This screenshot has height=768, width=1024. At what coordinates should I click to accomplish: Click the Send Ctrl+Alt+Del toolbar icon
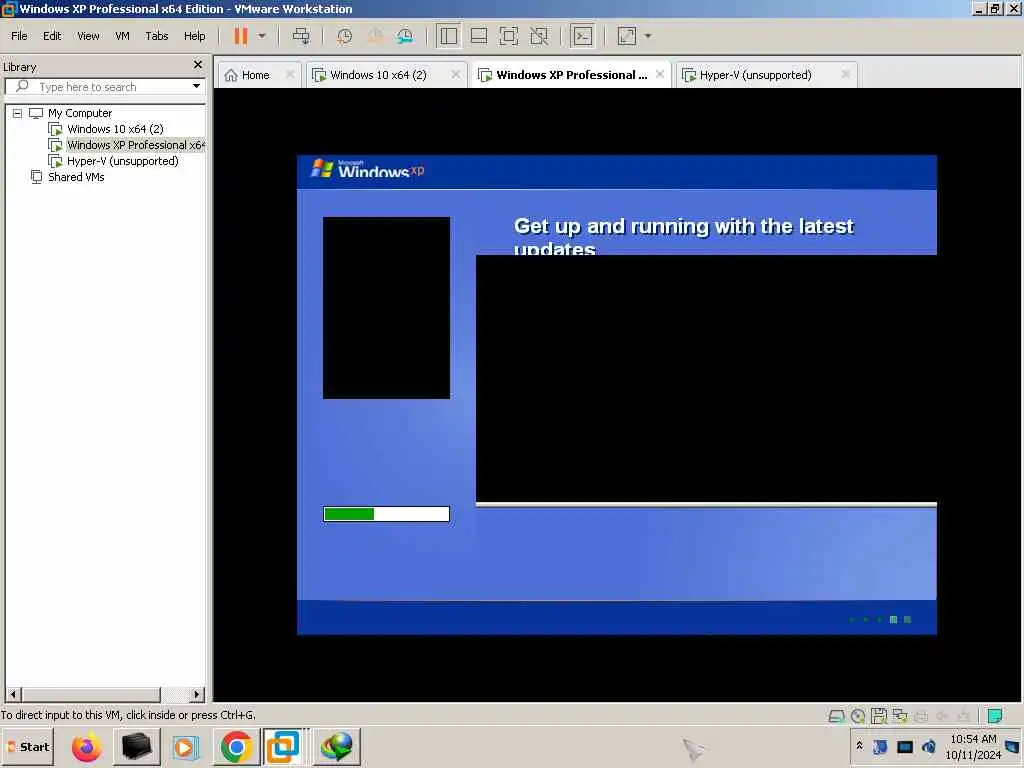pos(301,36)
